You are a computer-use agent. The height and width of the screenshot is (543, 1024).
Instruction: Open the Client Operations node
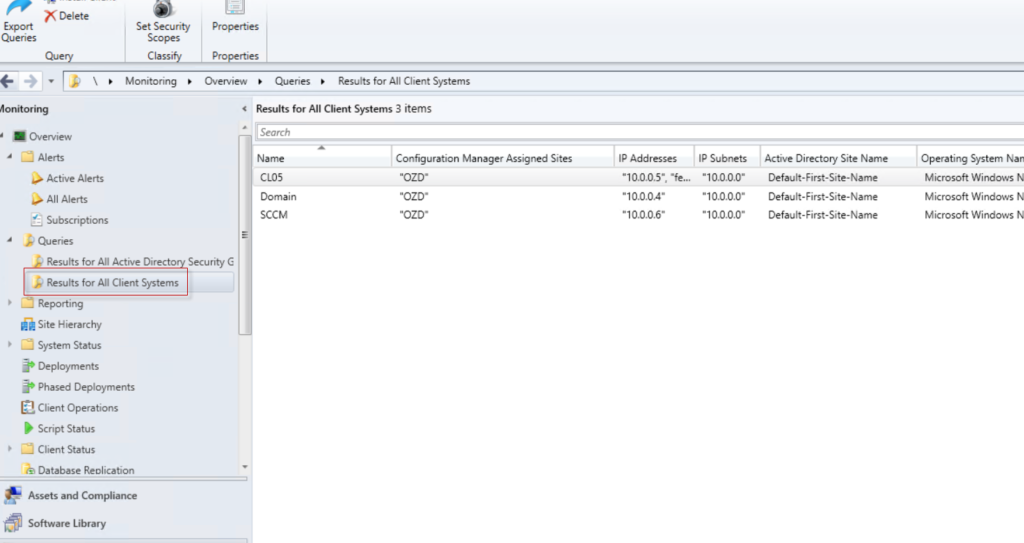pyautogui.click(x=78, y=408)
